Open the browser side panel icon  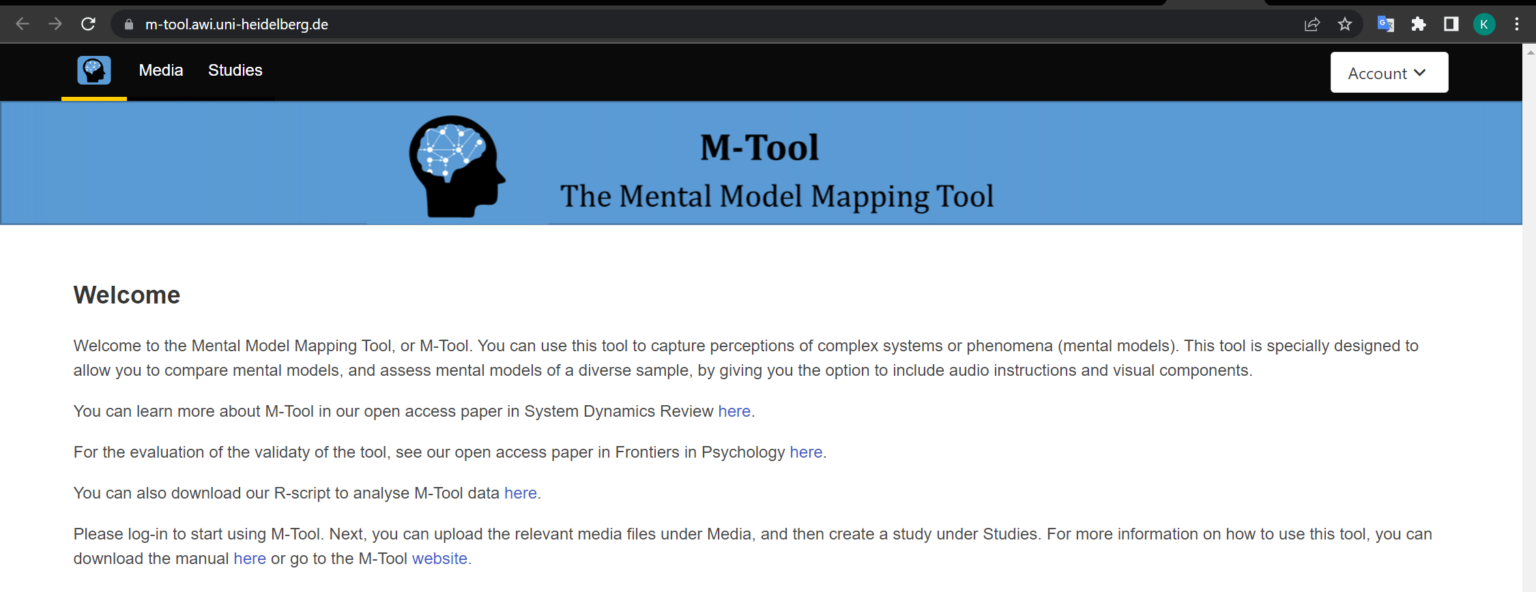(1451, 23)
